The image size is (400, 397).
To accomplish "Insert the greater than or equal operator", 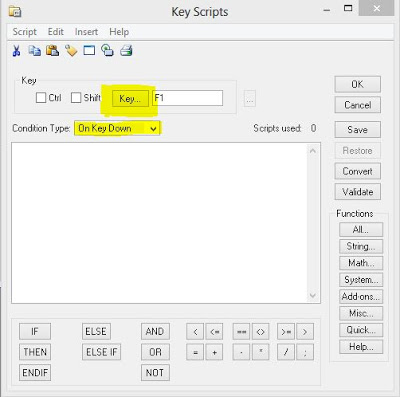I will 286,332.
